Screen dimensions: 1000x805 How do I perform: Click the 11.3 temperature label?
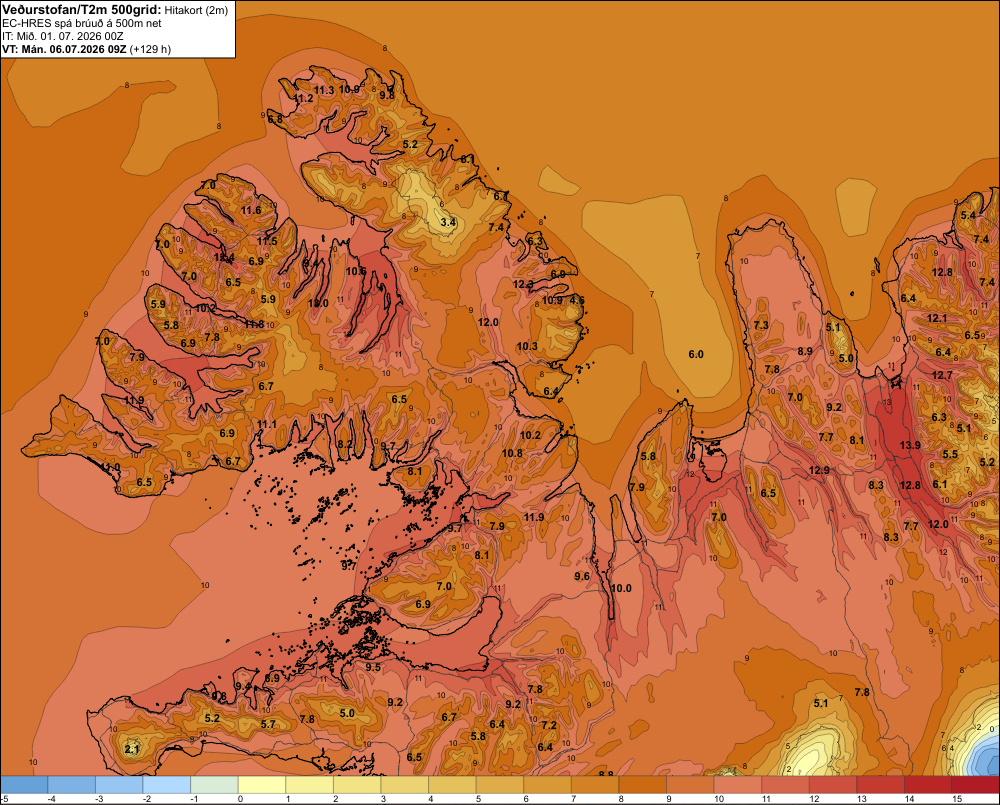tap(324, 91)
